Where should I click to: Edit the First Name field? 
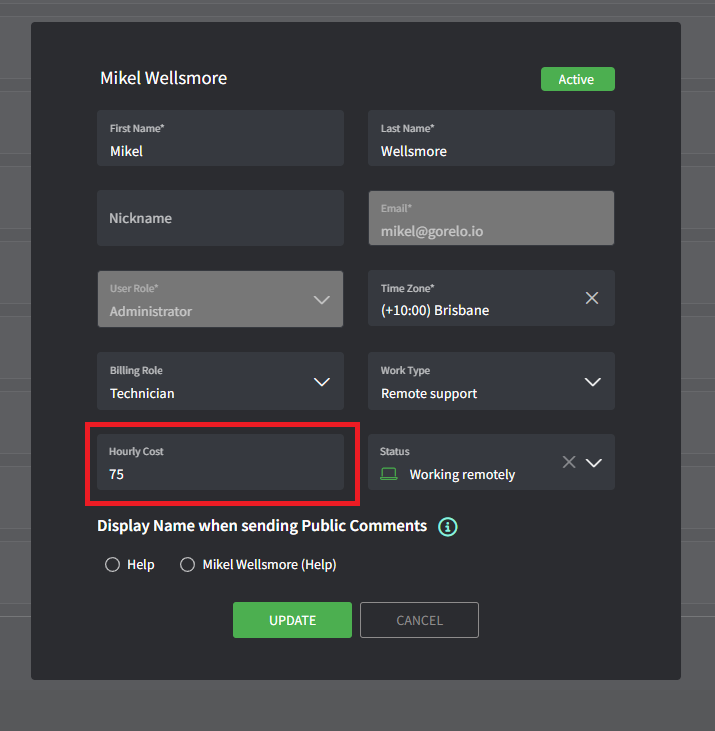[220, 138]
